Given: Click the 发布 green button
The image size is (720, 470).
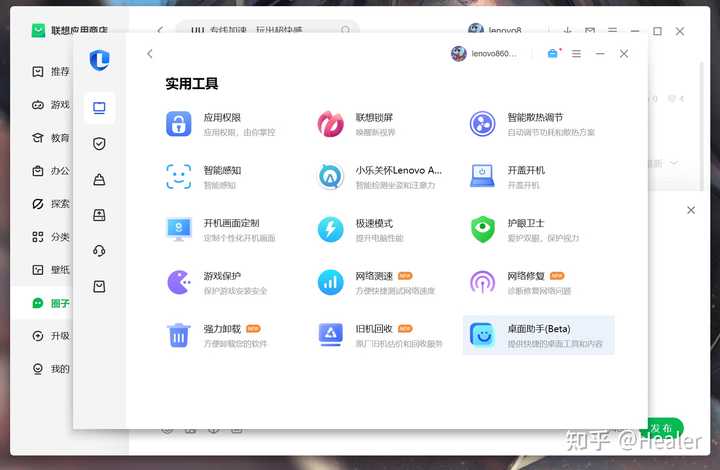Looking at the screenshot, I should point(664,428).
